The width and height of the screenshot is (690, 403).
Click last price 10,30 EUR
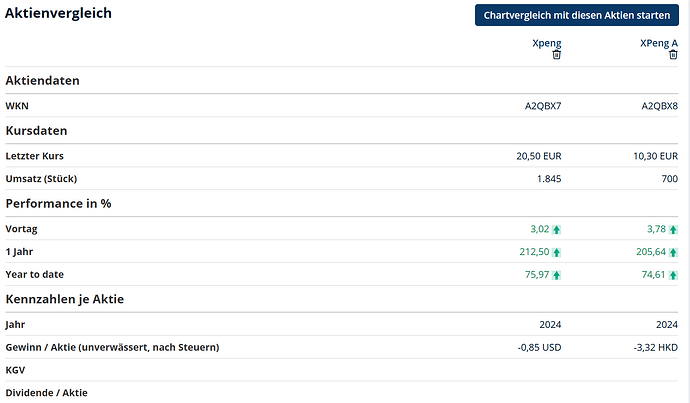pos(654,156)
